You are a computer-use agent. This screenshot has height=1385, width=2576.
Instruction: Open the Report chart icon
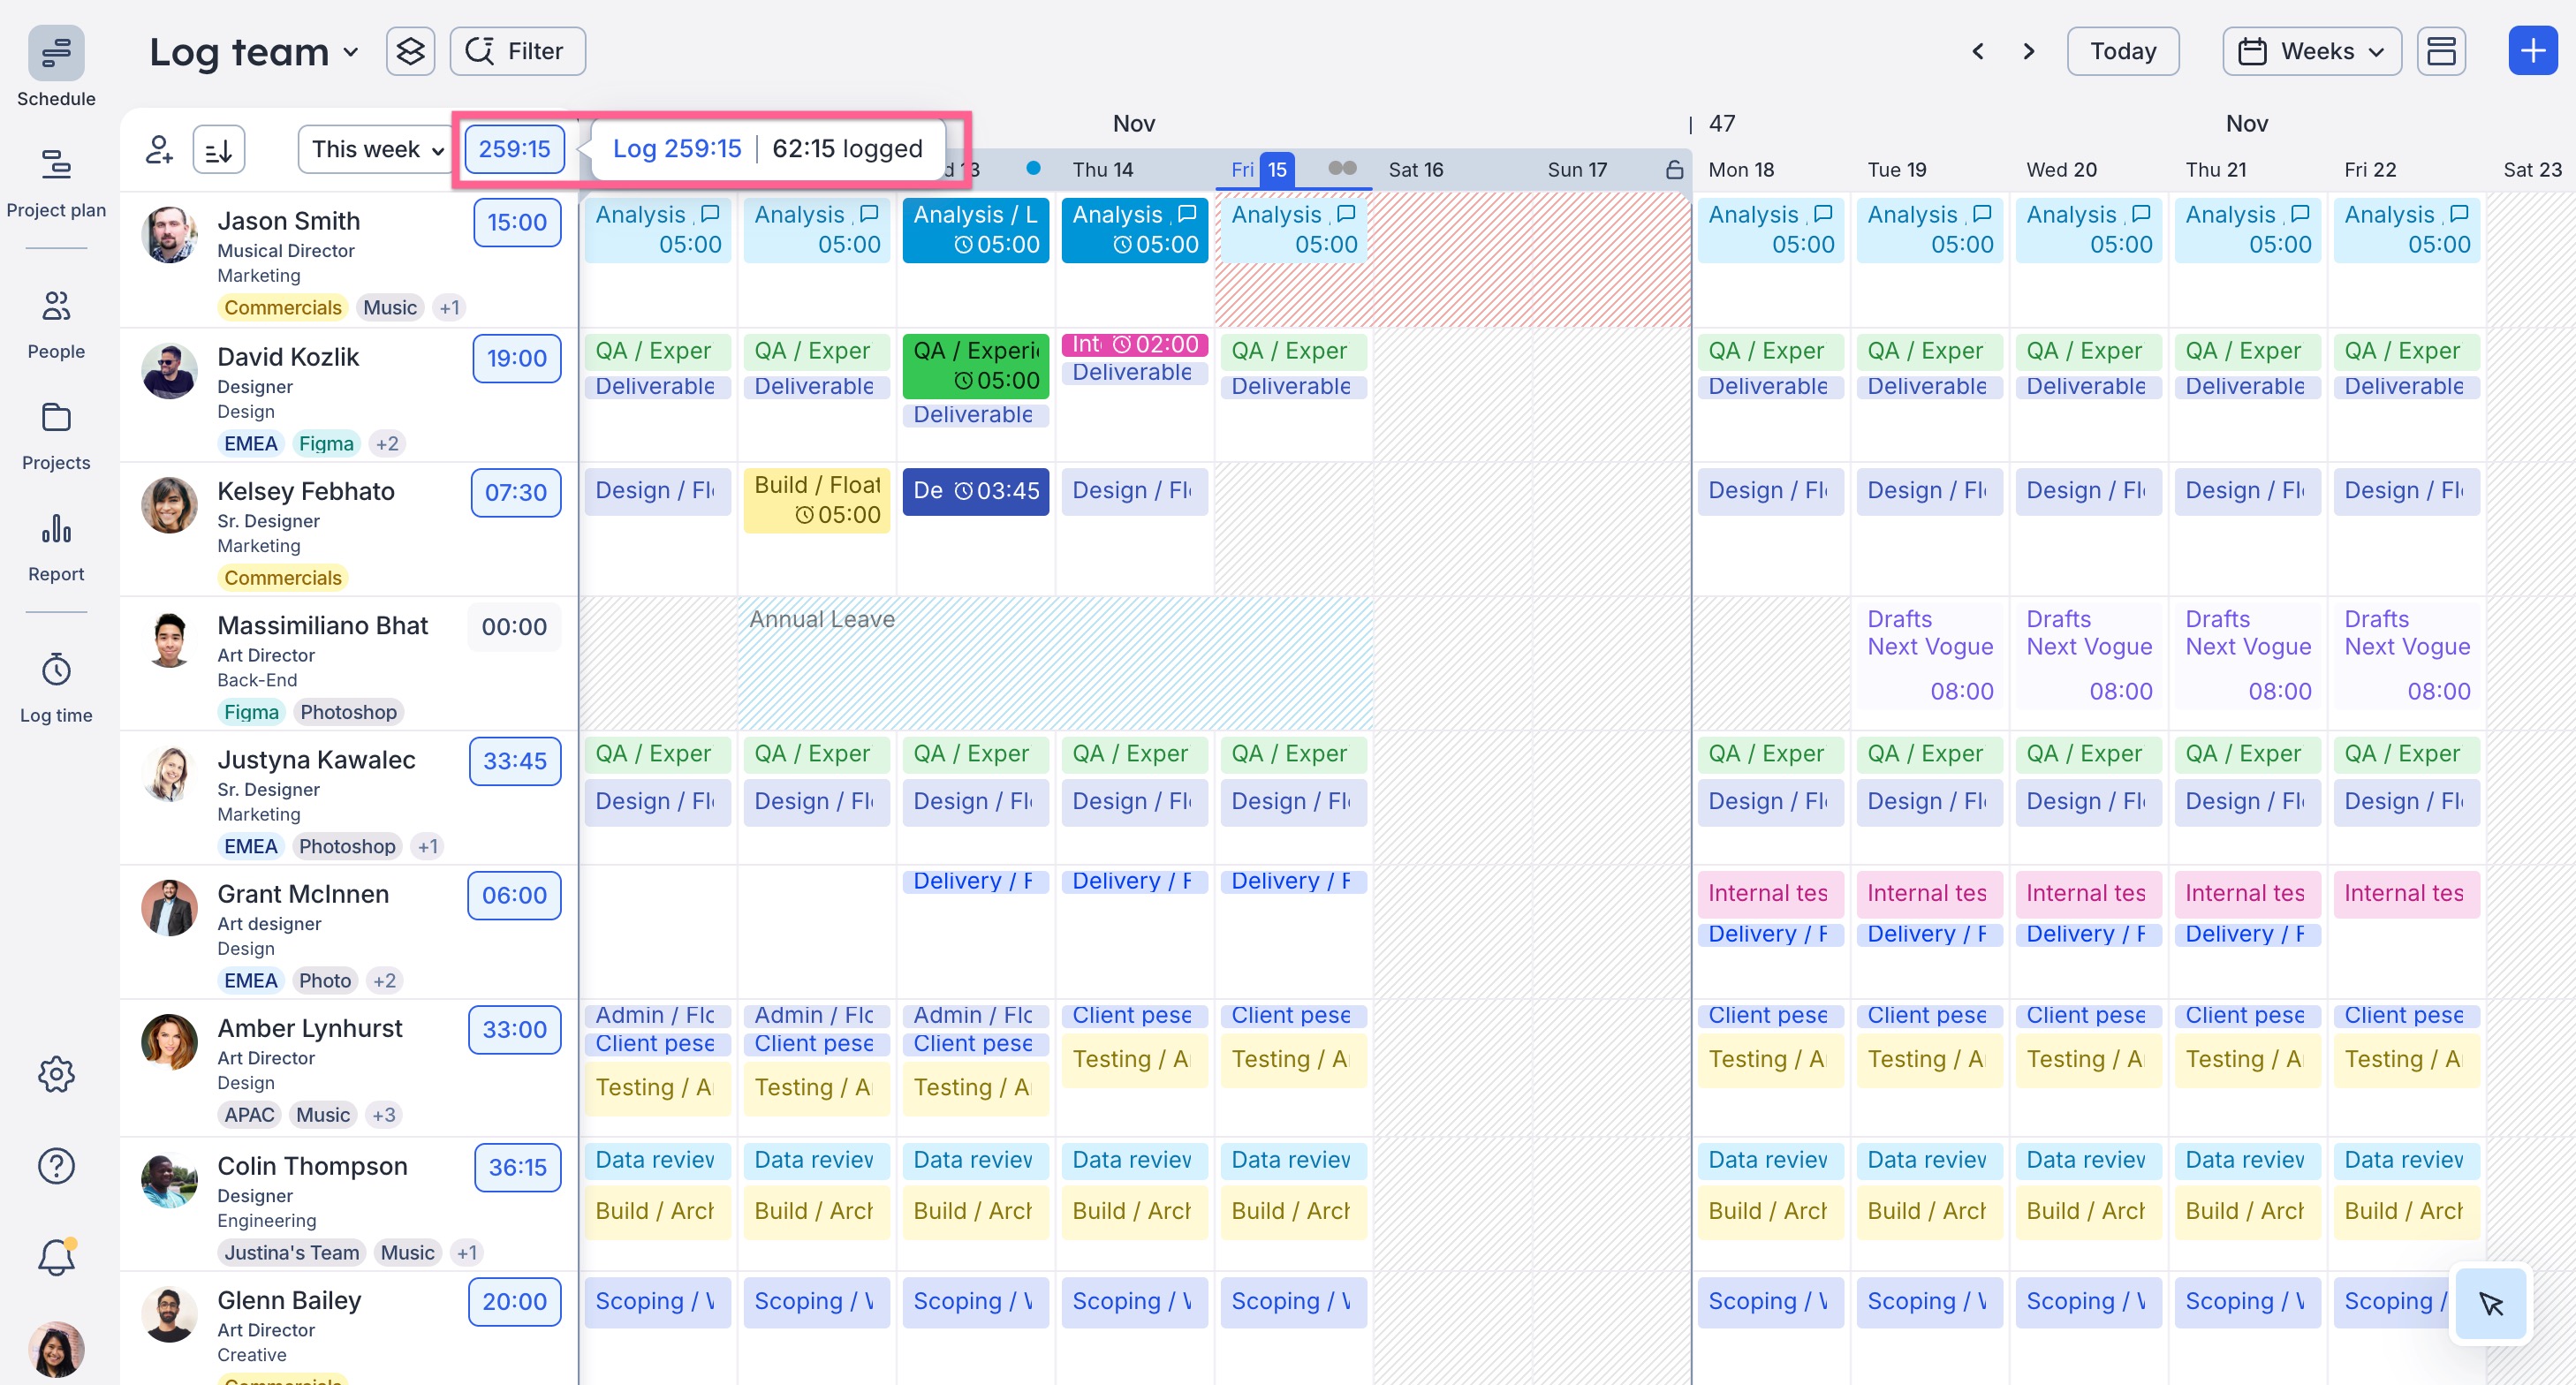(56, 529)
